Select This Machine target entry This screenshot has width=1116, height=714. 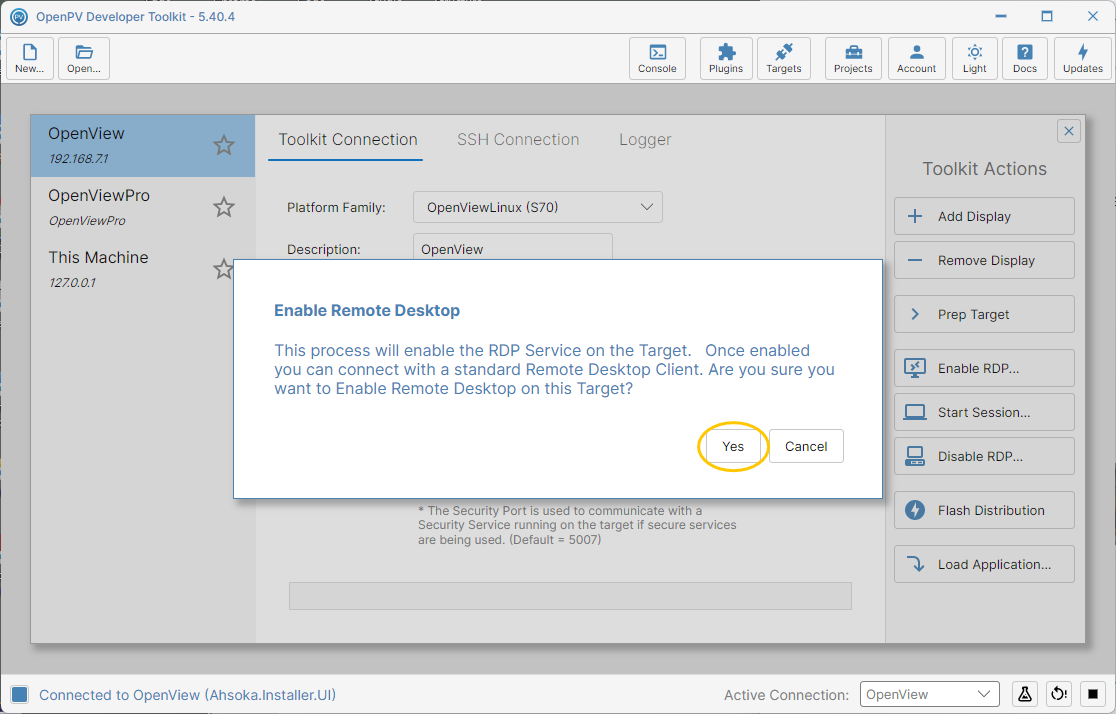(x=132, y=269)
